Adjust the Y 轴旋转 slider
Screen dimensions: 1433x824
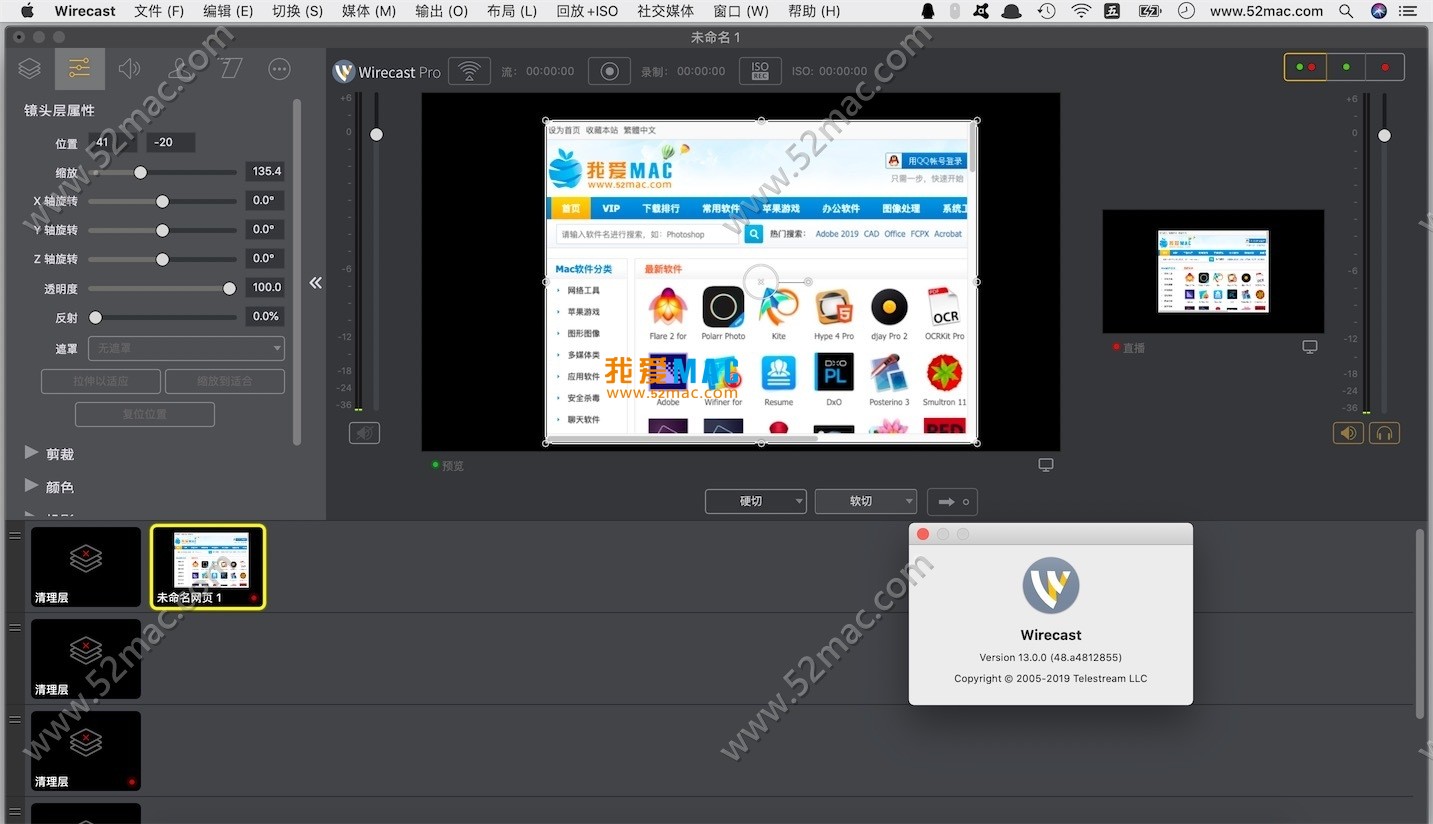[x=162, y=230]
